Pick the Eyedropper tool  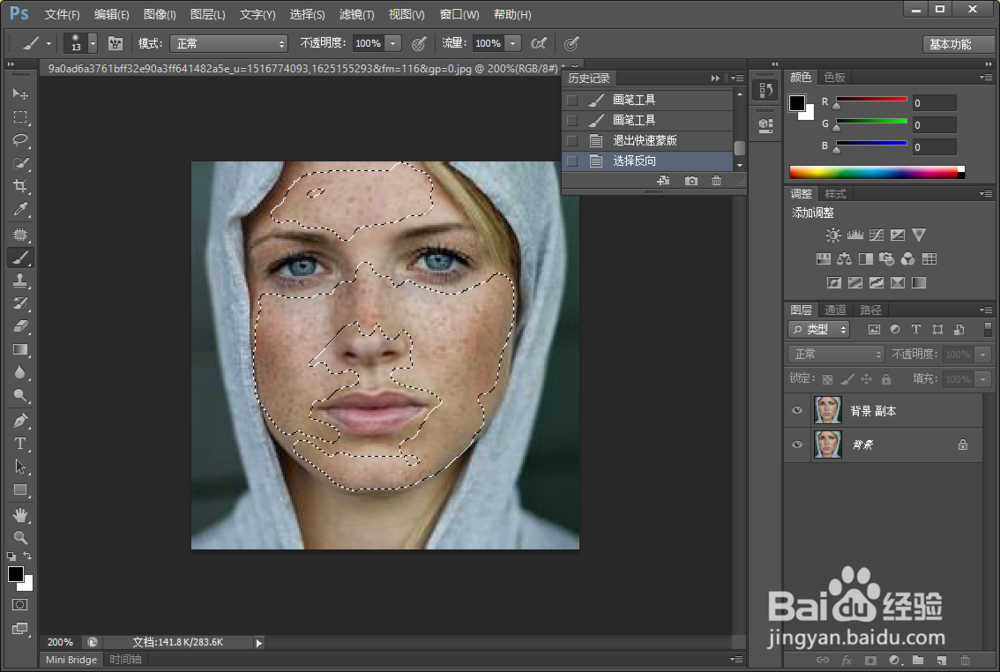pyautogui.click(x=20, y=210)
